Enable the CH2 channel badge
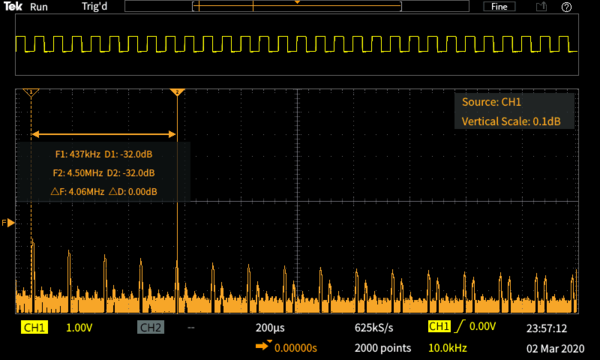Screen dimensions: 600x360 150,327
